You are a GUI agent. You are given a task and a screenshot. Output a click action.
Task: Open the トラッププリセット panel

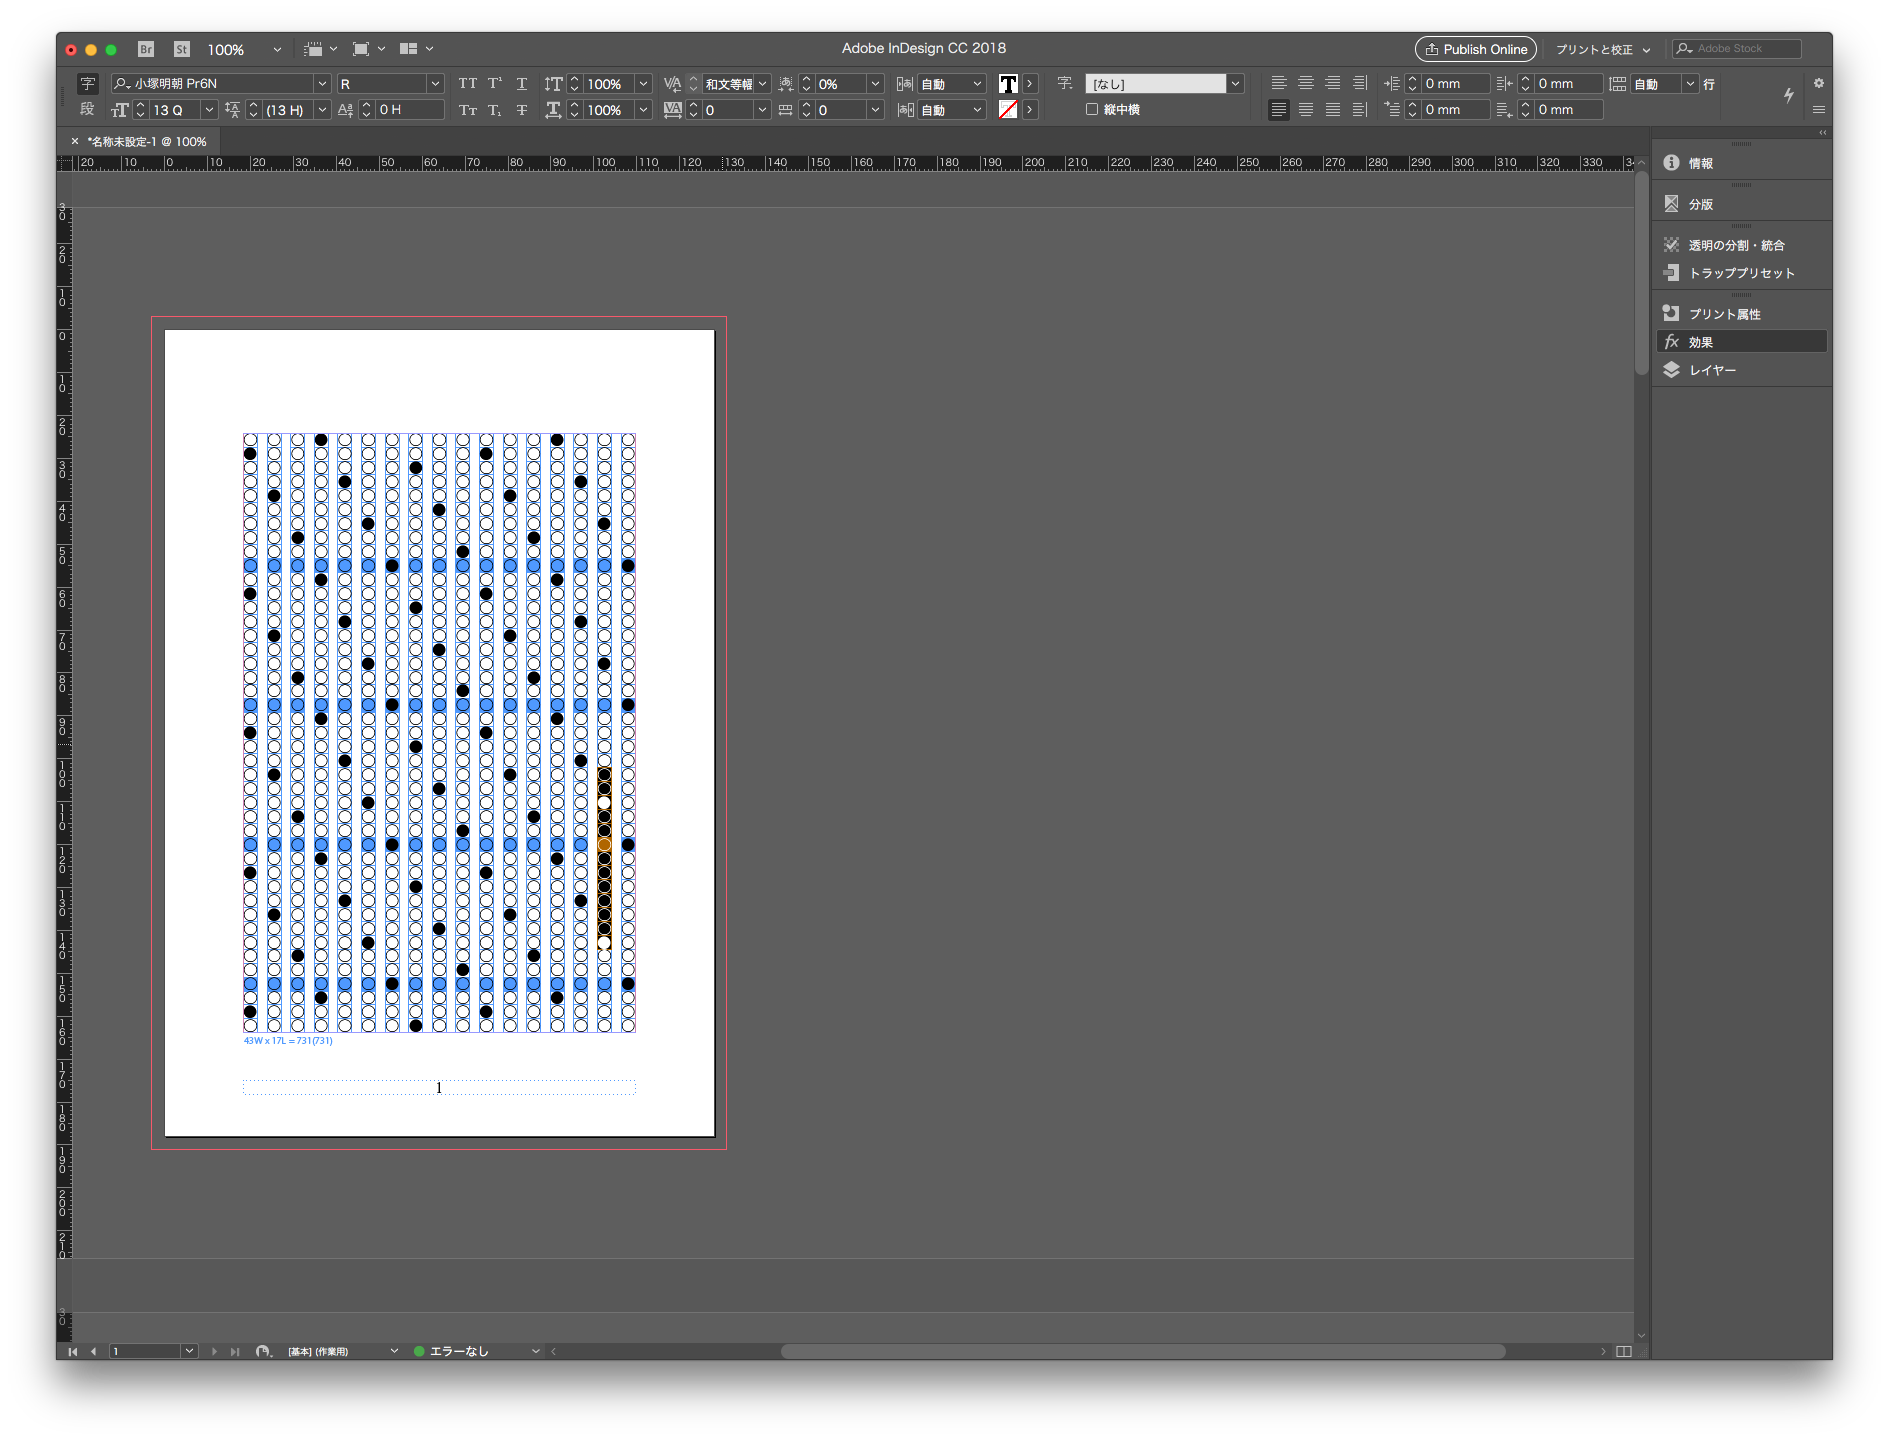coord(1740,273)
